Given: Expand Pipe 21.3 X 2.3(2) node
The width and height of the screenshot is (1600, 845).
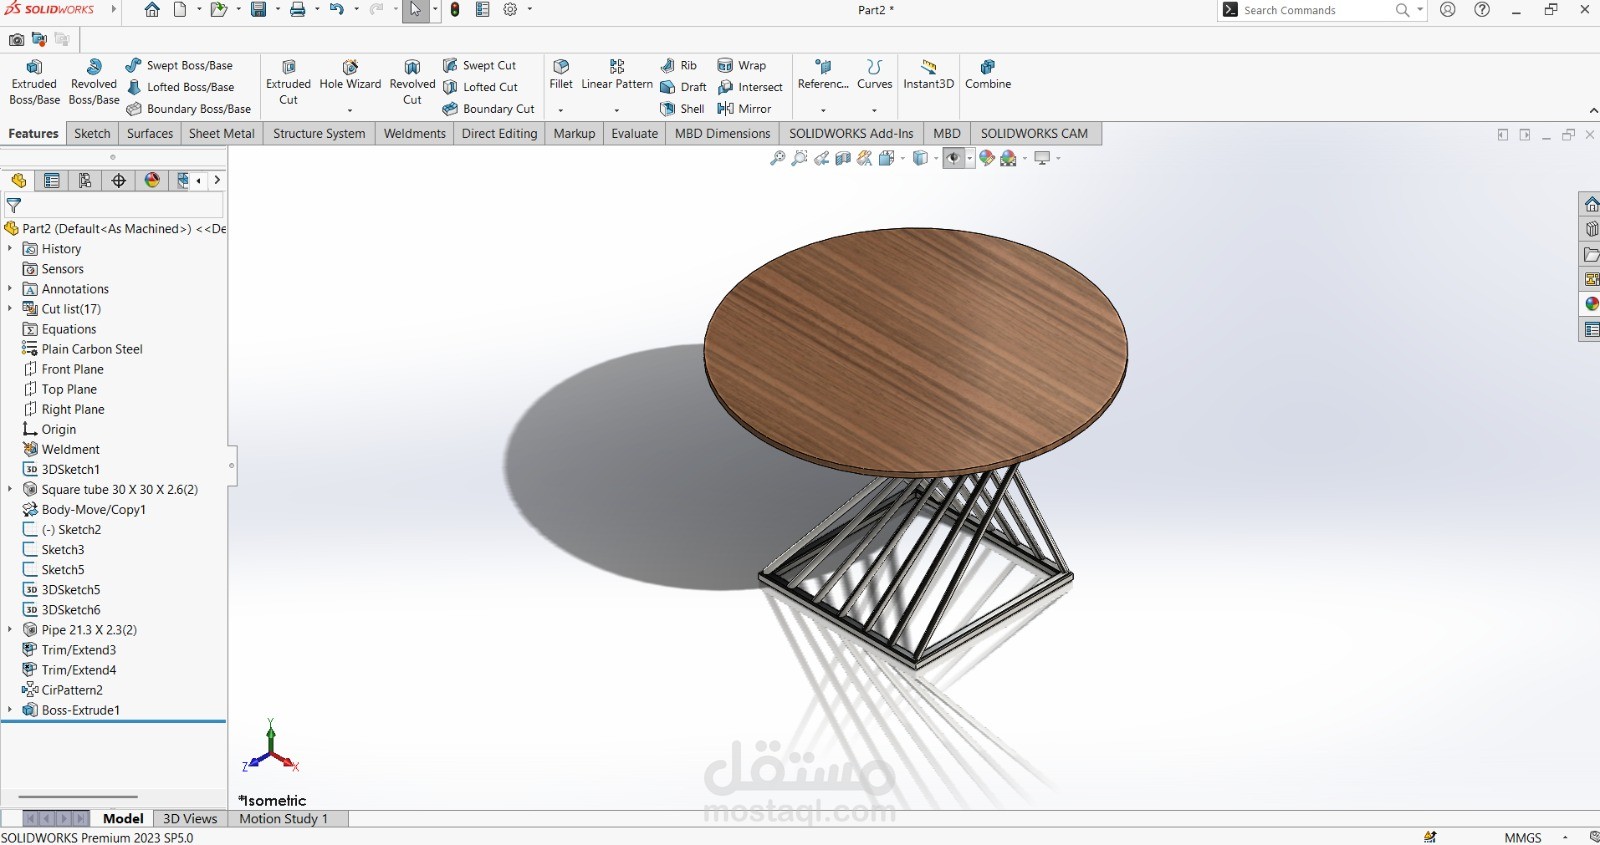Looking at the screenshot, I should [x=10, y=629].
